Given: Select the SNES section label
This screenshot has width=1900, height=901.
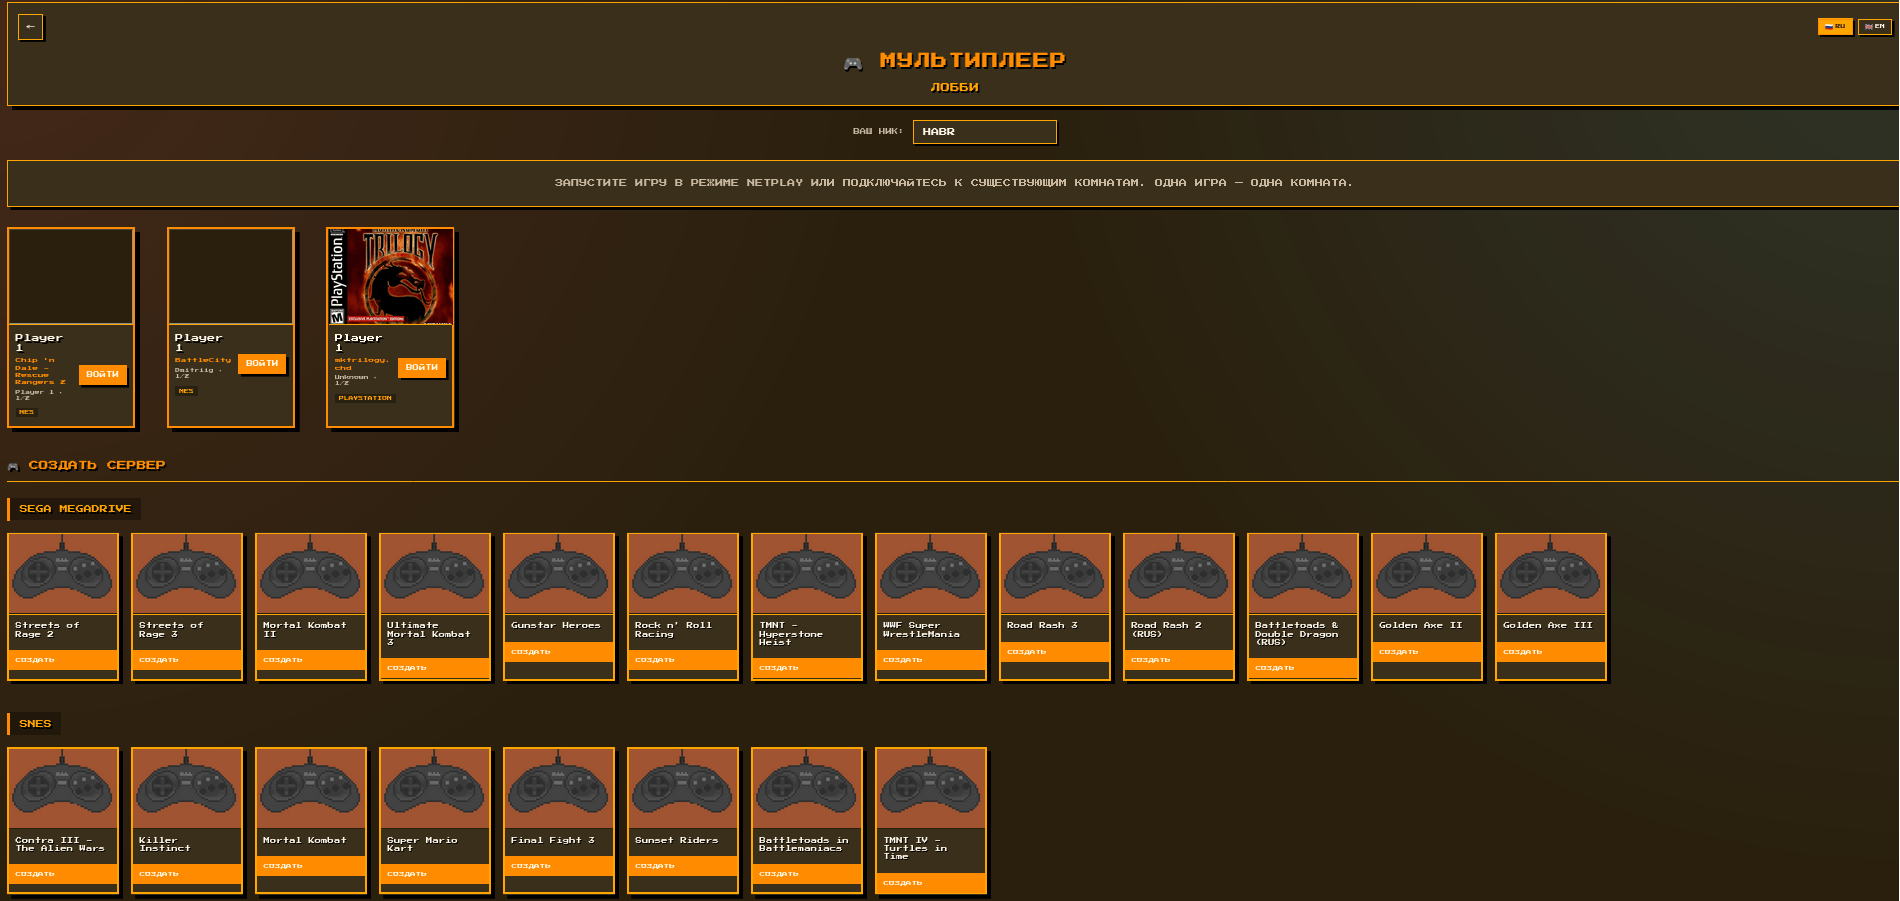Looking at the screenshot, I should (x=35, y=724).
